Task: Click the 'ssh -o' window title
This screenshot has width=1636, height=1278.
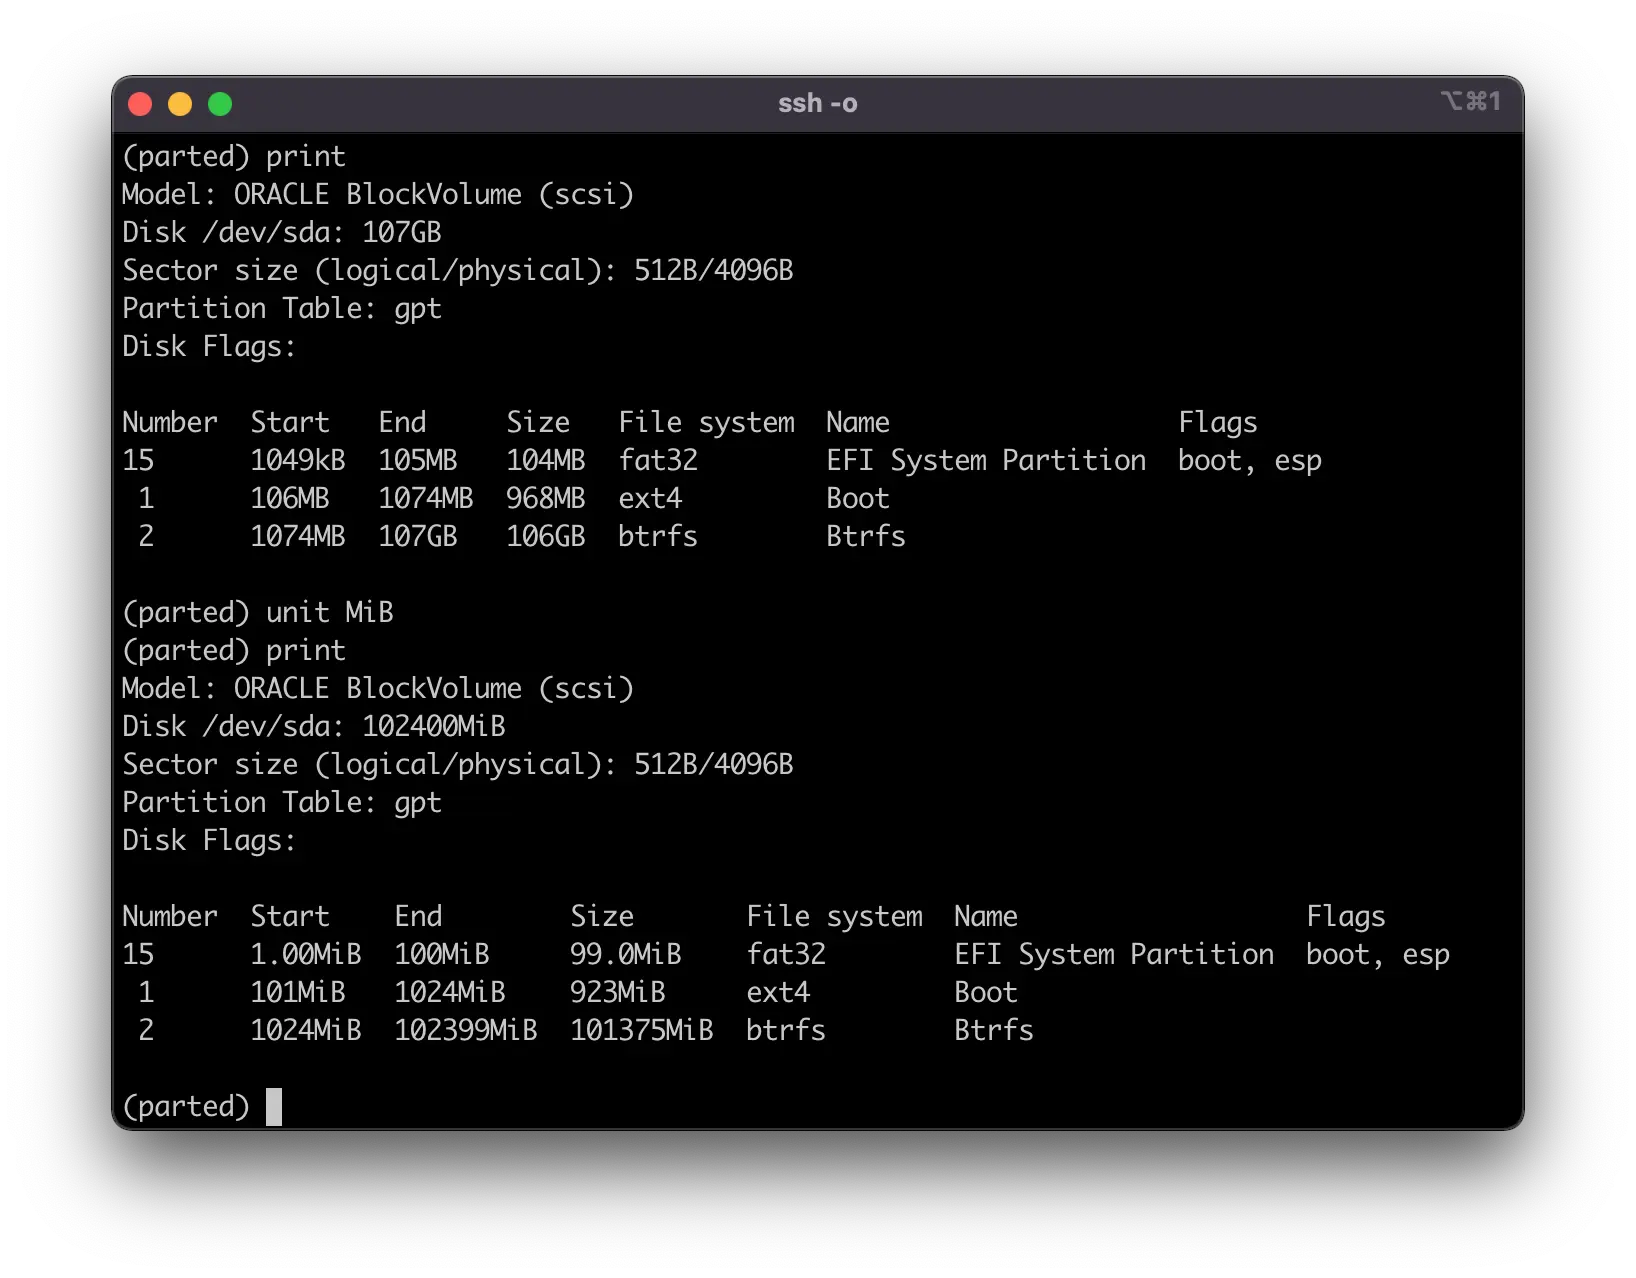Action: coord(817,104)
